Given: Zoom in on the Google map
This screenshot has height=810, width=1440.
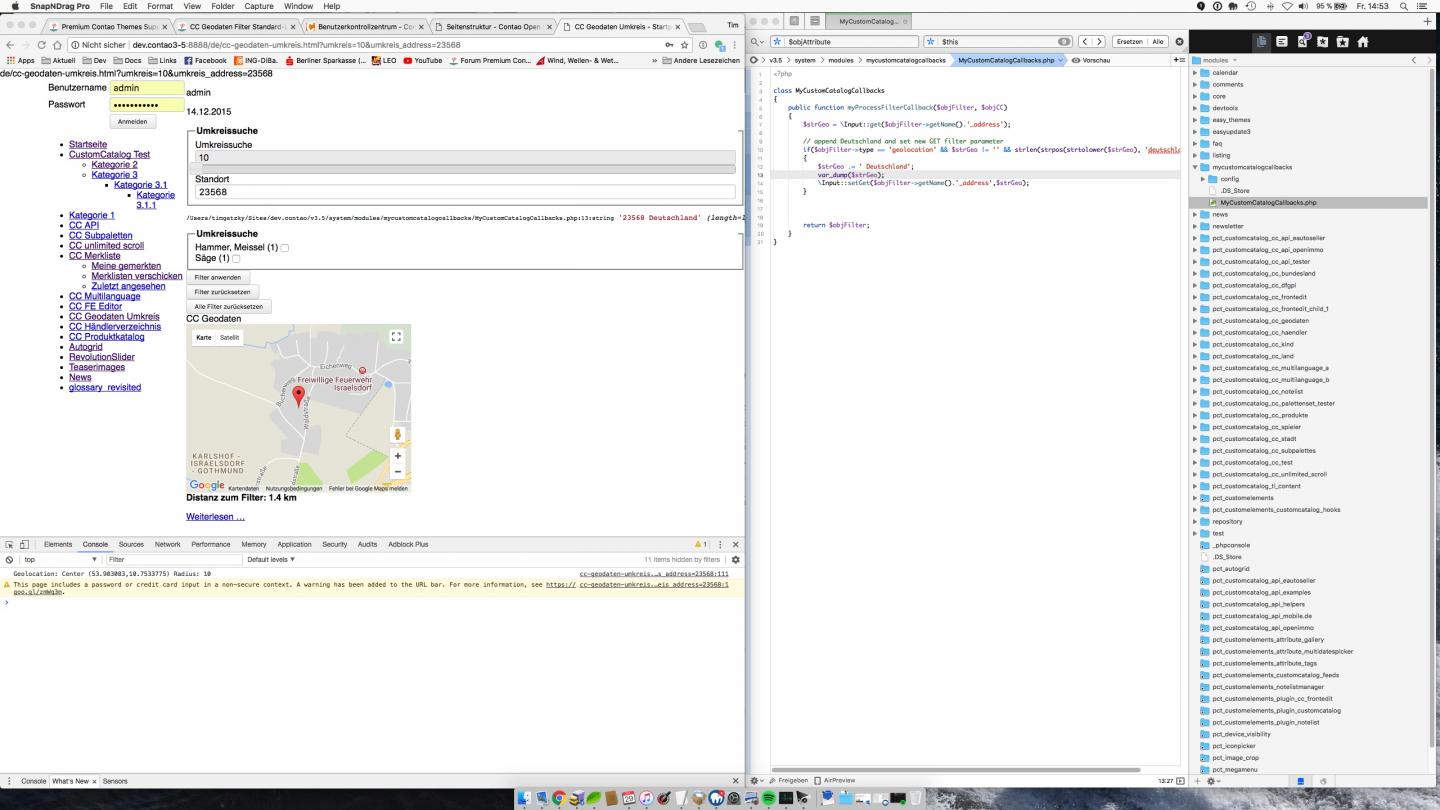Looking at the screenshot, I should click(398, 456).
